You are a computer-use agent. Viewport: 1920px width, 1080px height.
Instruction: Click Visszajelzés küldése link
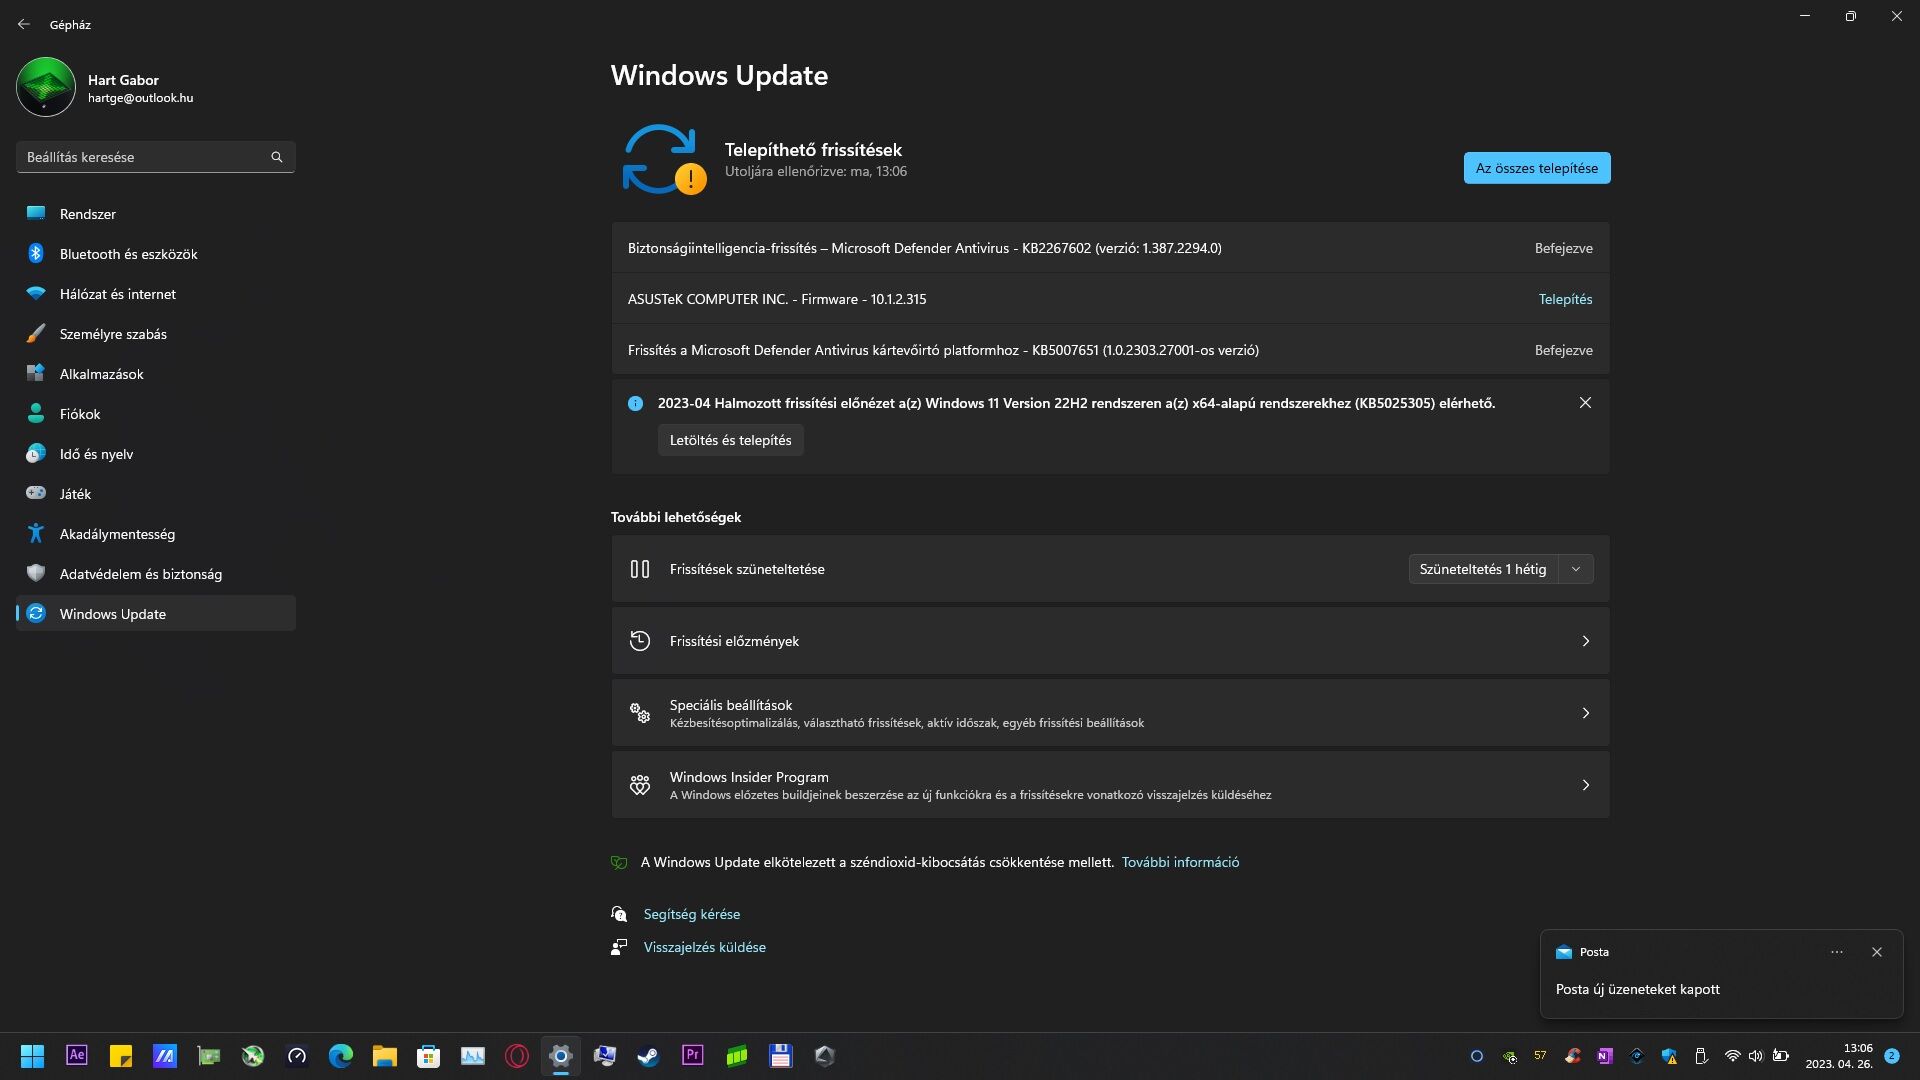pyautogui.click(x=705, y=947)
